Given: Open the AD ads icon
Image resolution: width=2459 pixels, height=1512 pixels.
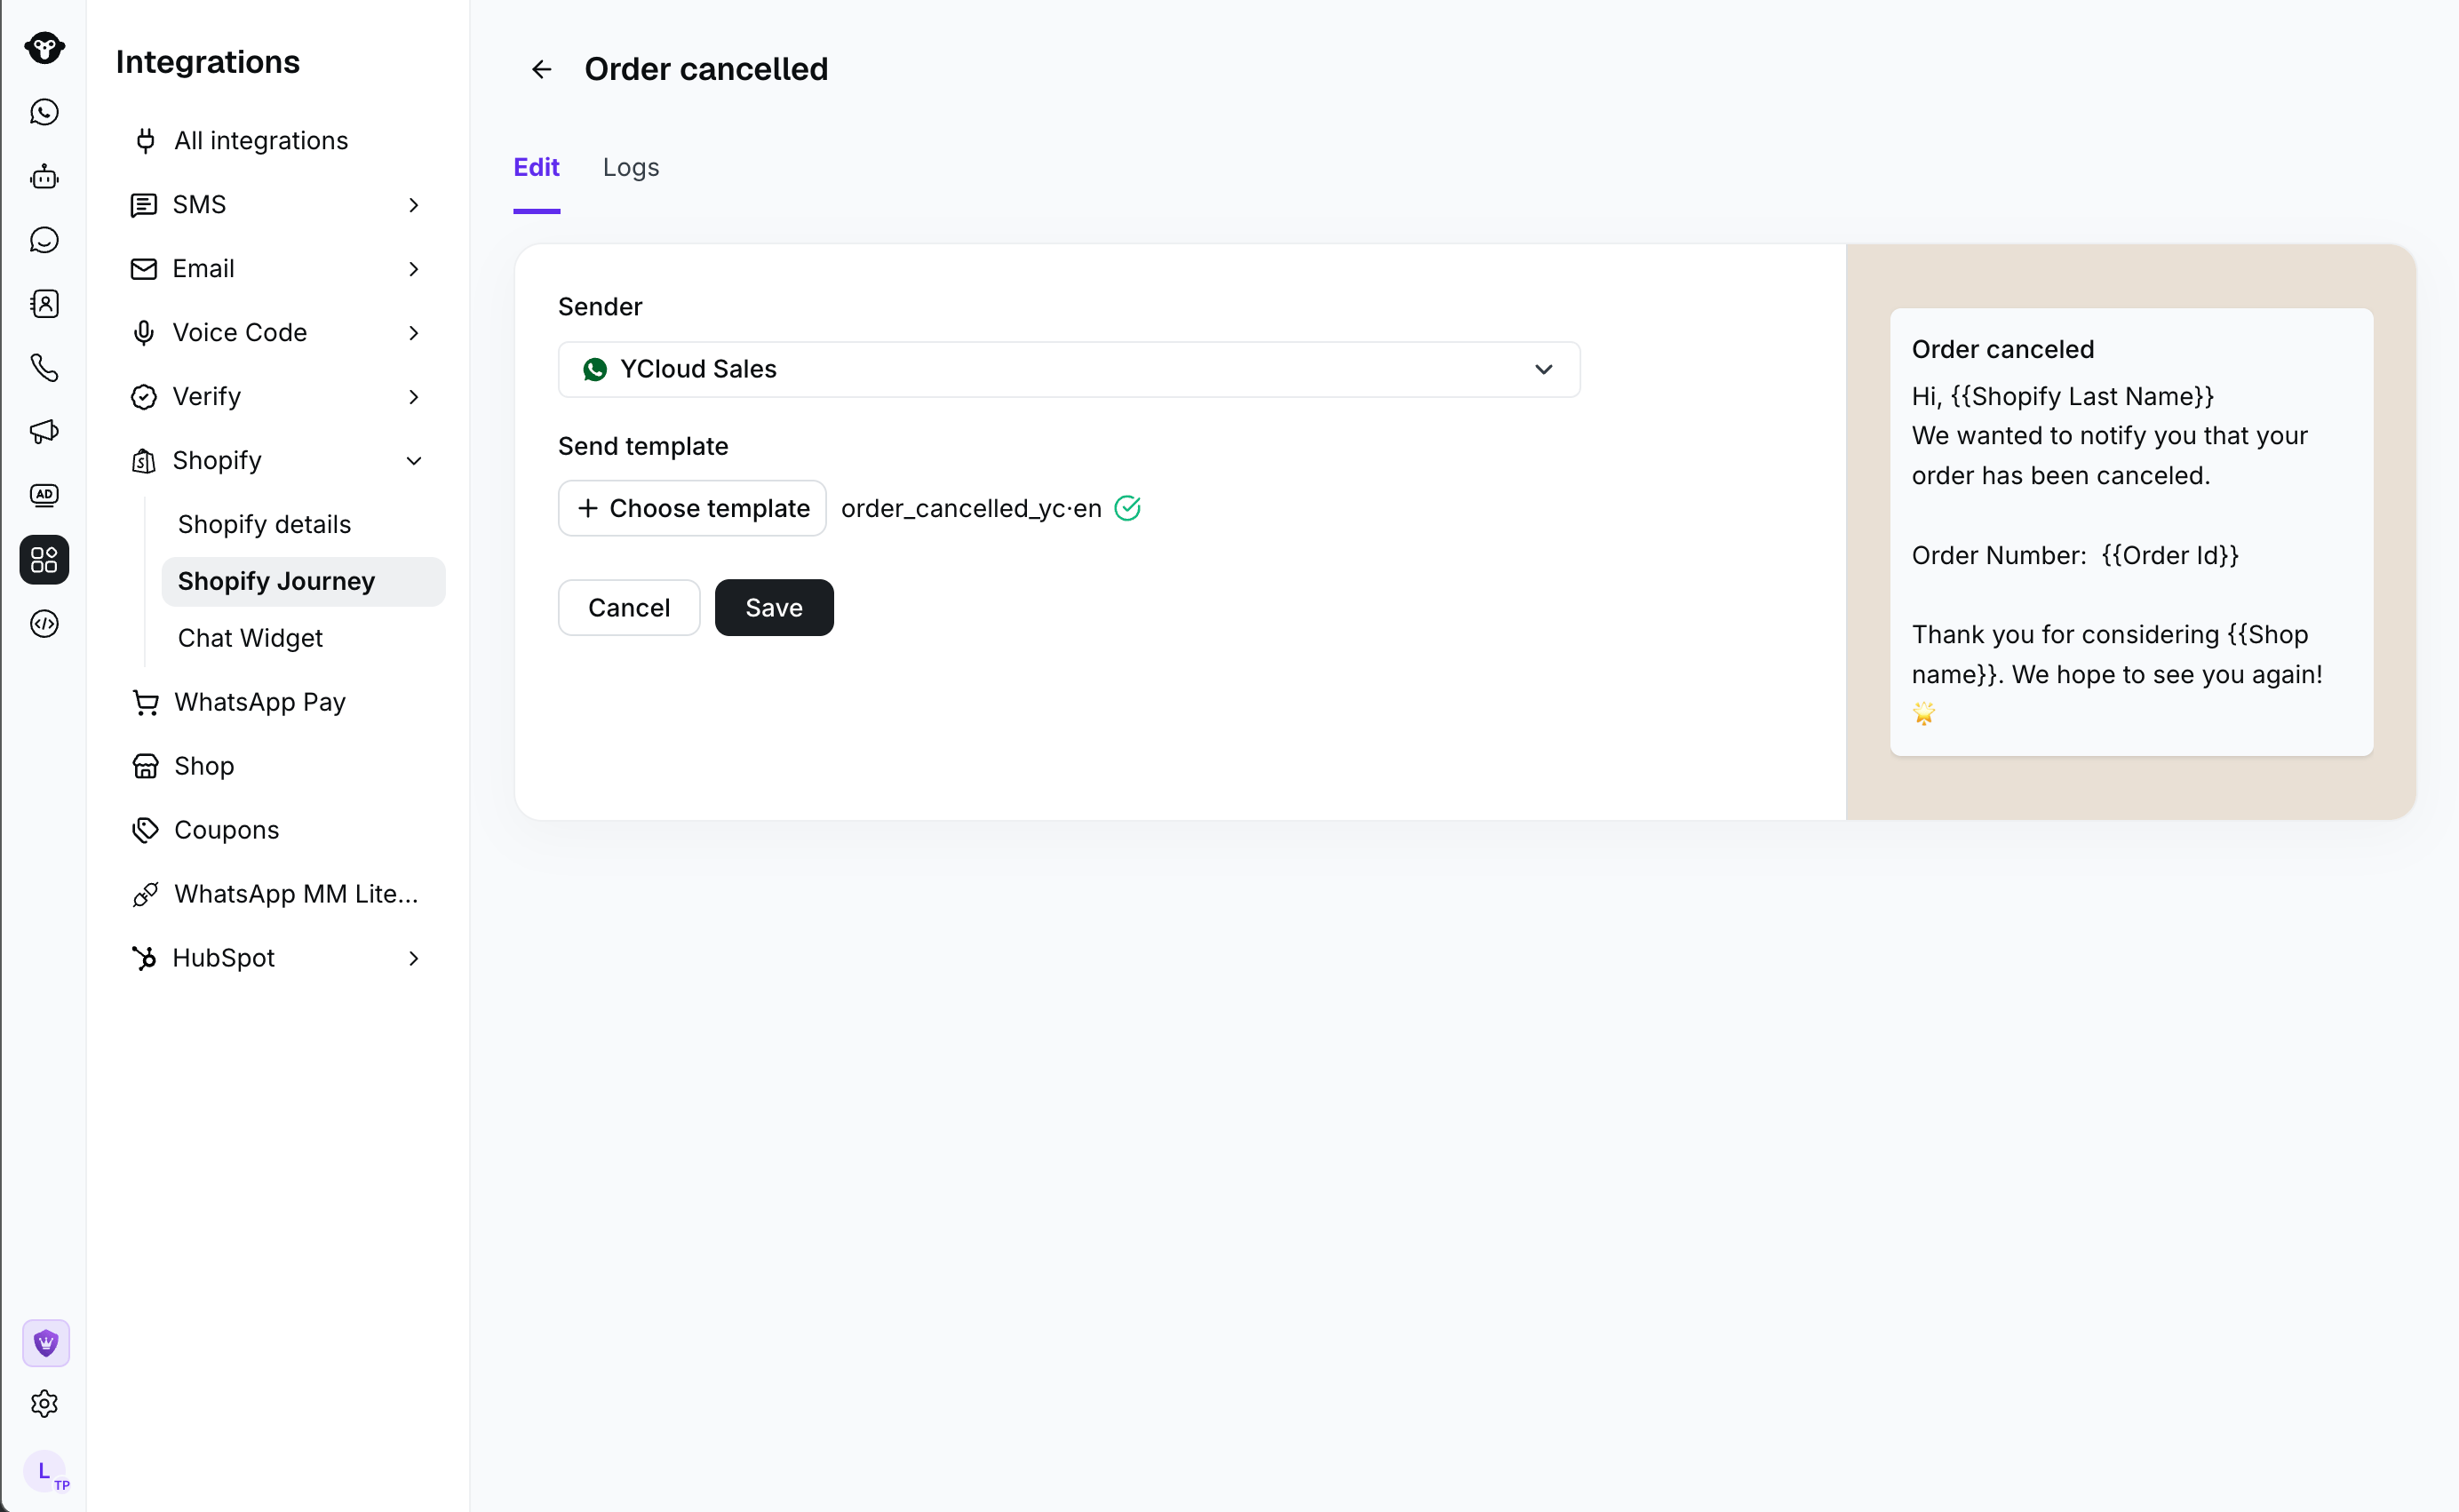Looking at the screenshot, I should point(44,495).
